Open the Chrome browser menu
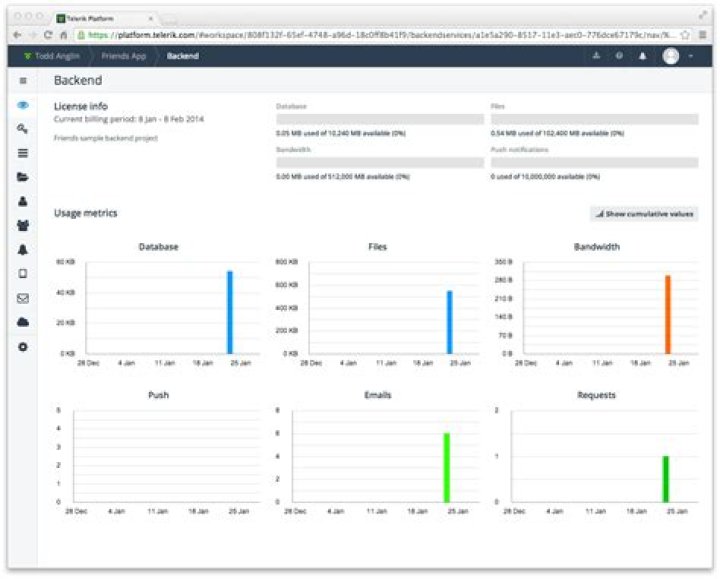This screenshot has width=720, height=579. coord(703,34)
